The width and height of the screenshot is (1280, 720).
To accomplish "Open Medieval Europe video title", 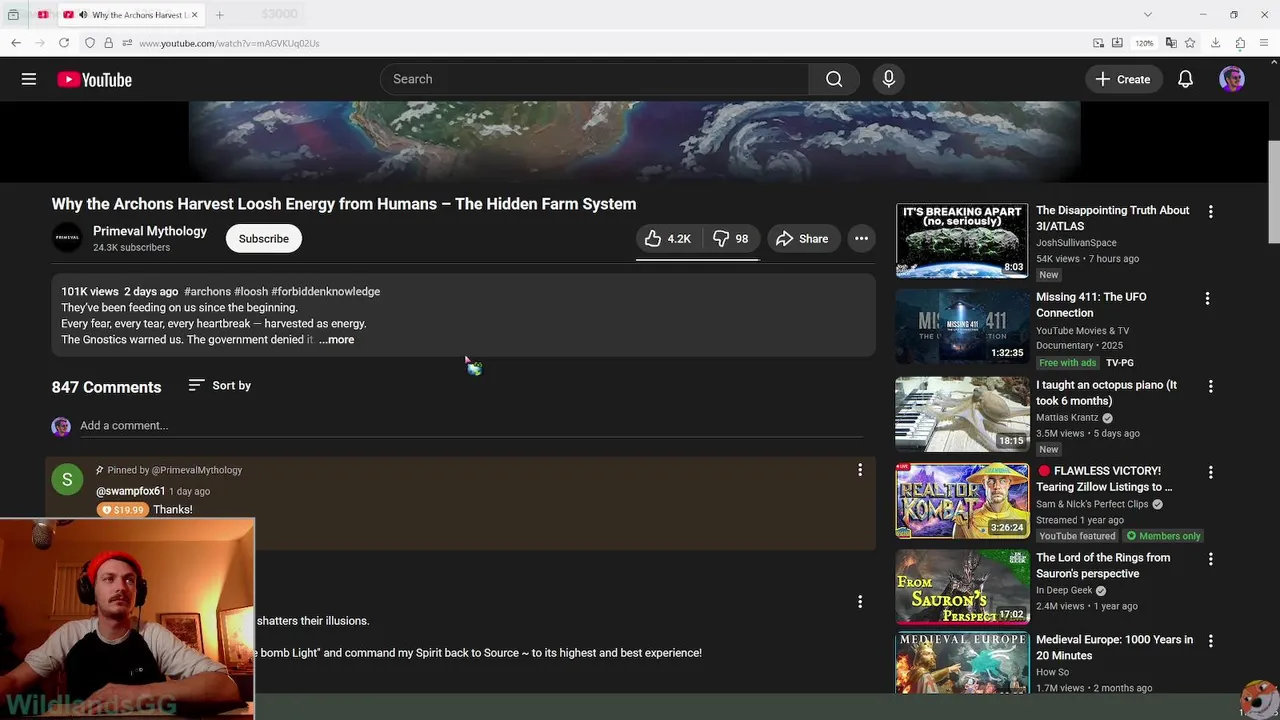I will (1114, 648).
